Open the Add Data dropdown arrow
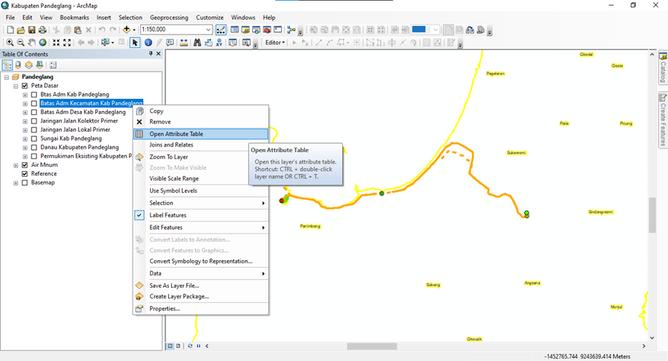The height and width of the screenshot is (361, 668). coord(134,30)
